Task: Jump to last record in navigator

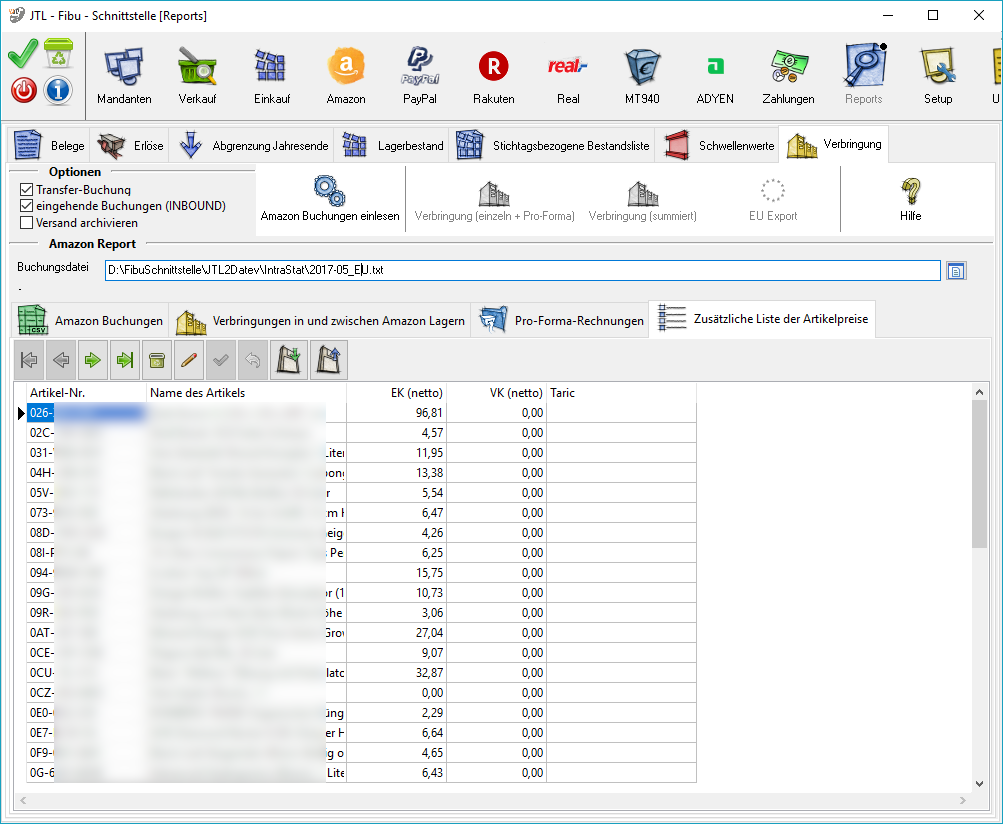Action: coord(124,360)
